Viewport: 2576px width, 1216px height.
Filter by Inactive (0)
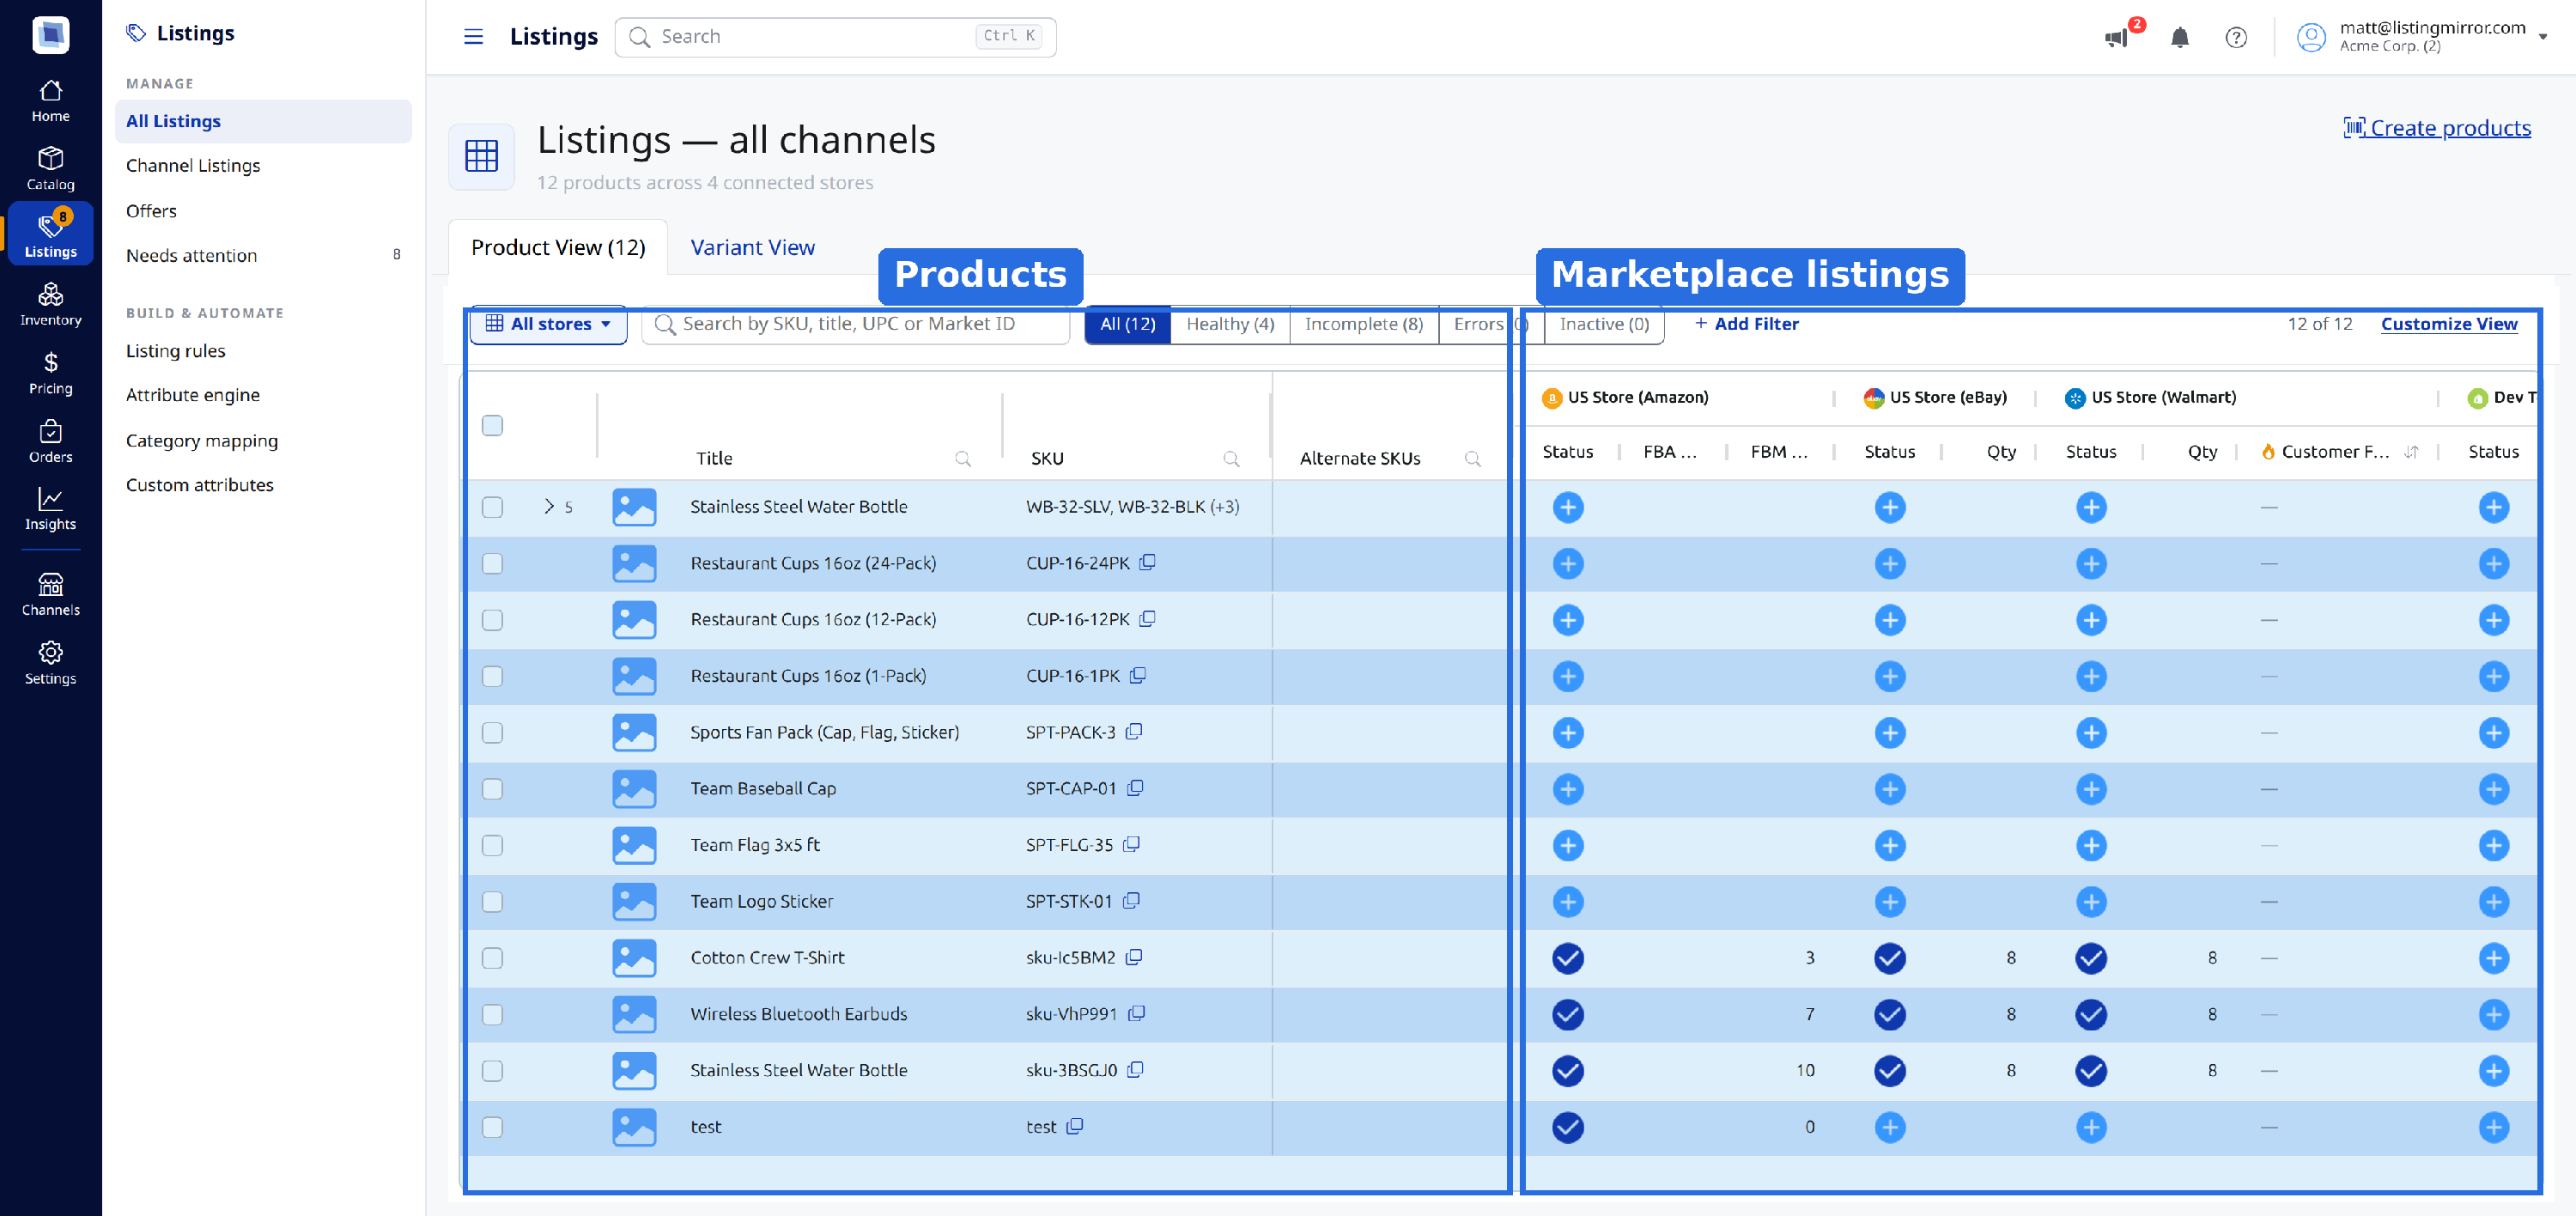click(1603, 324)
